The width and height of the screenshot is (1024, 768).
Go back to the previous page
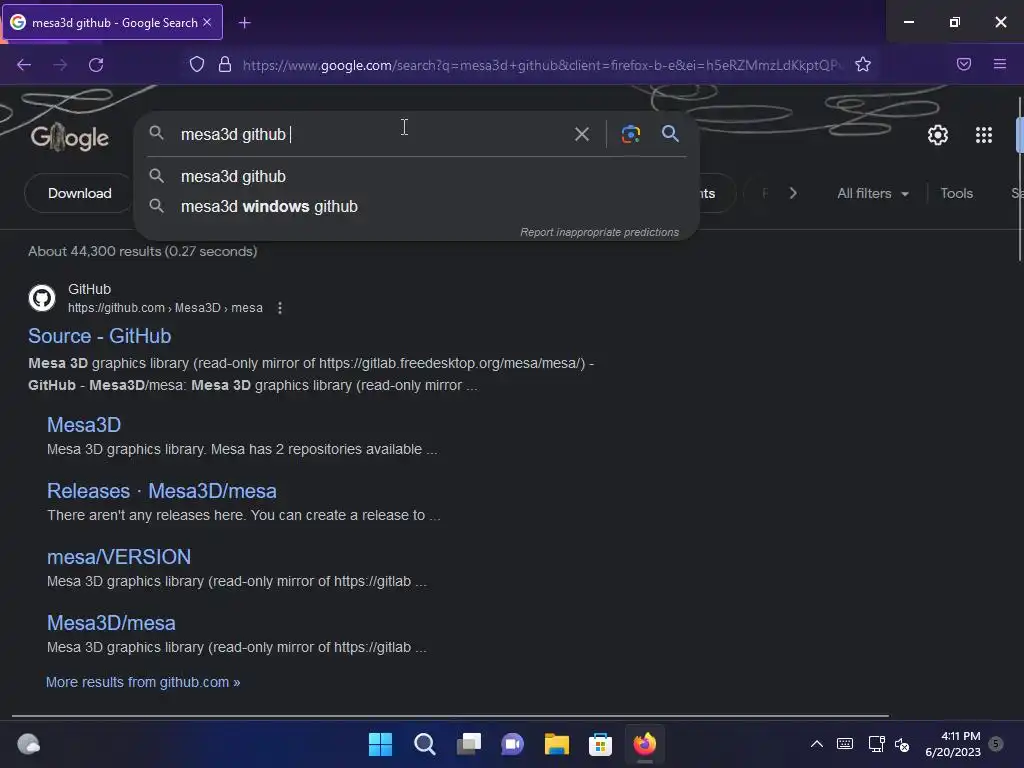pos(24,65)
